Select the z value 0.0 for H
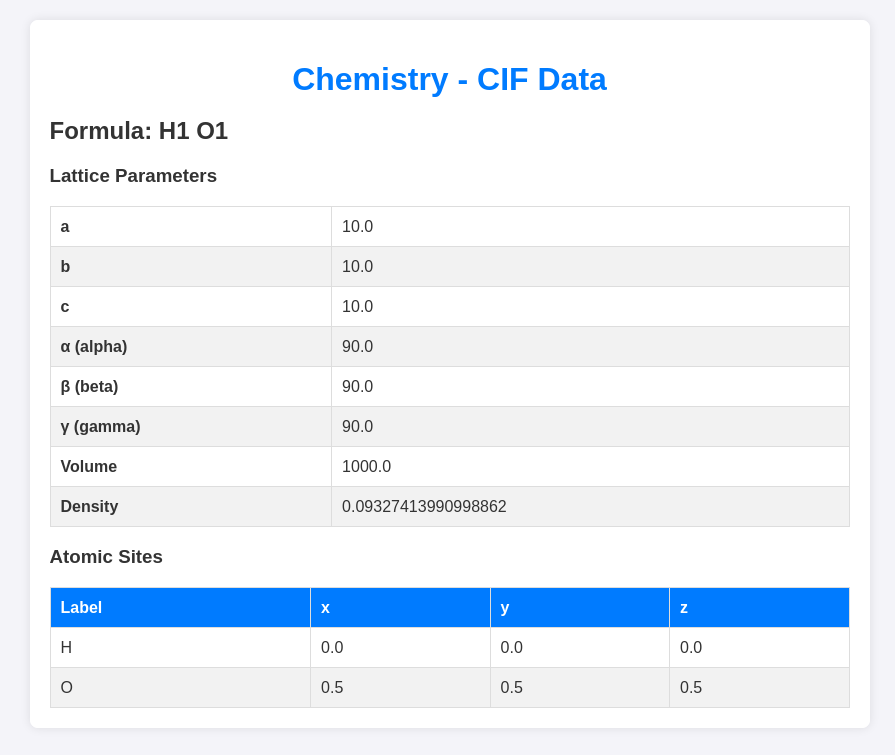The width and height of the screenshot is (895, 755). 691,647
